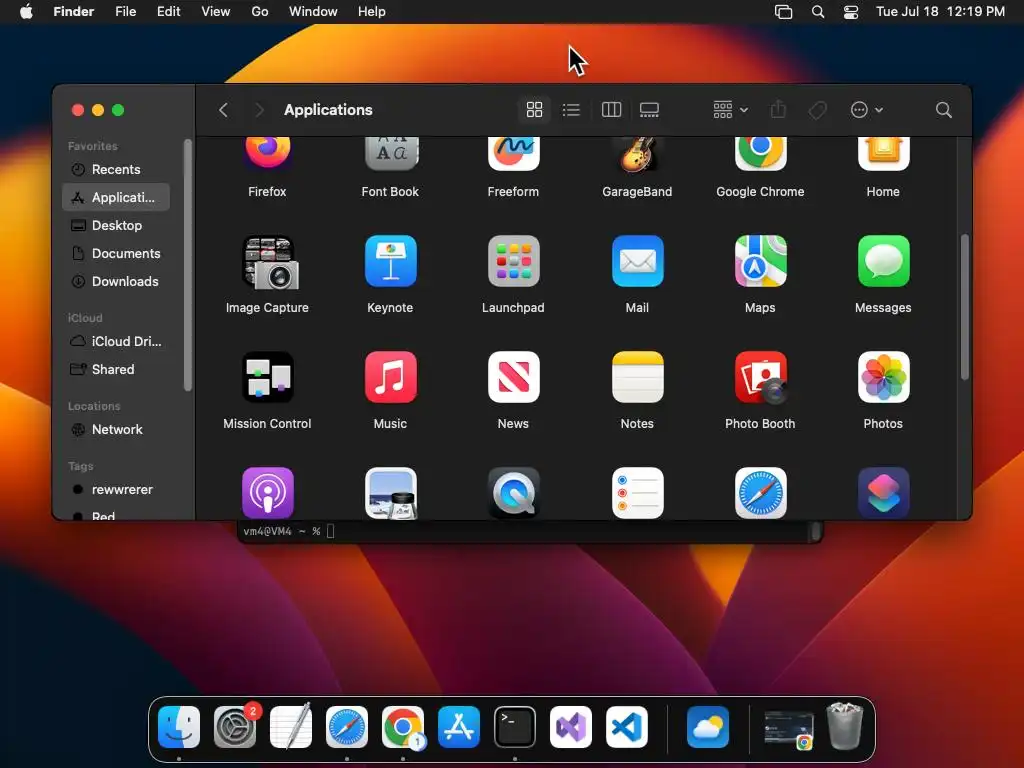Select the News app icon

point(513,377)
